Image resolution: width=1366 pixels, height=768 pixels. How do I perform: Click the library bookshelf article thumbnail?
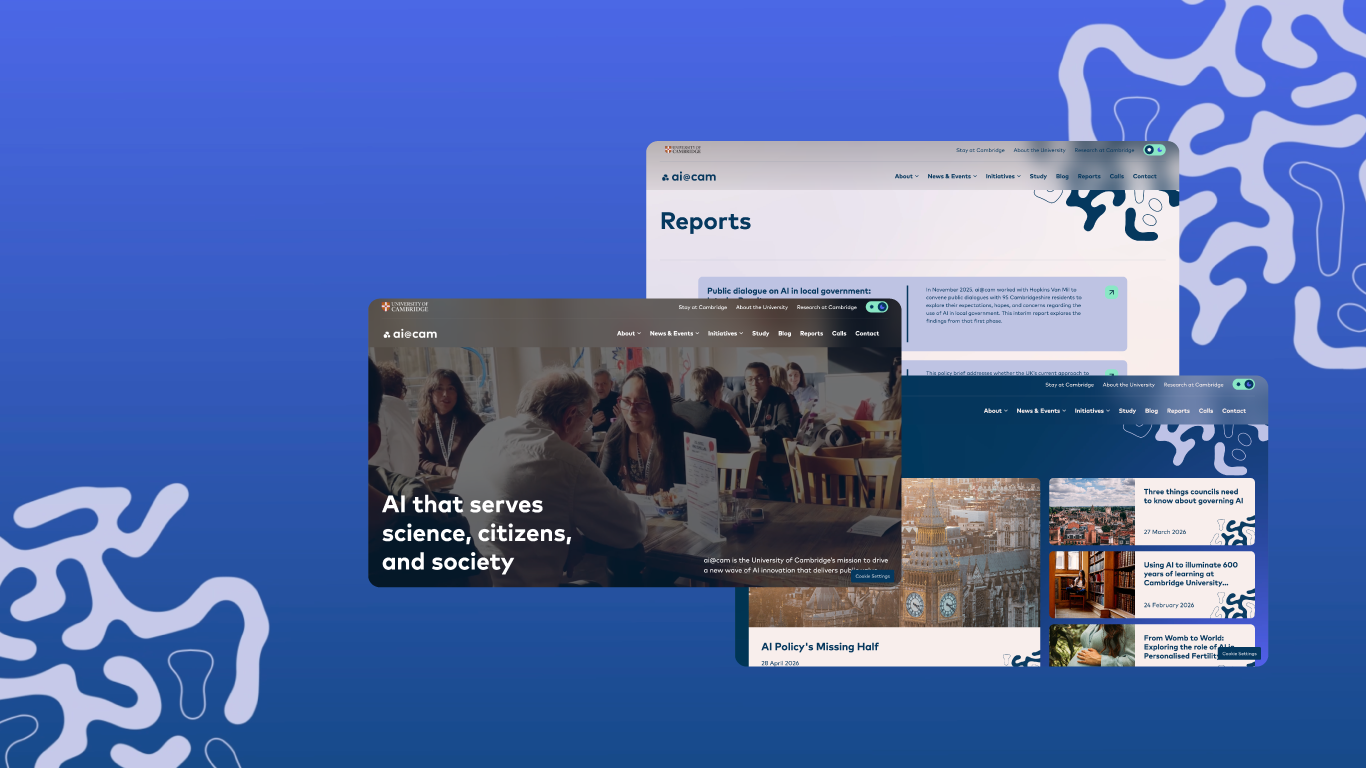tap(1092, 585)
